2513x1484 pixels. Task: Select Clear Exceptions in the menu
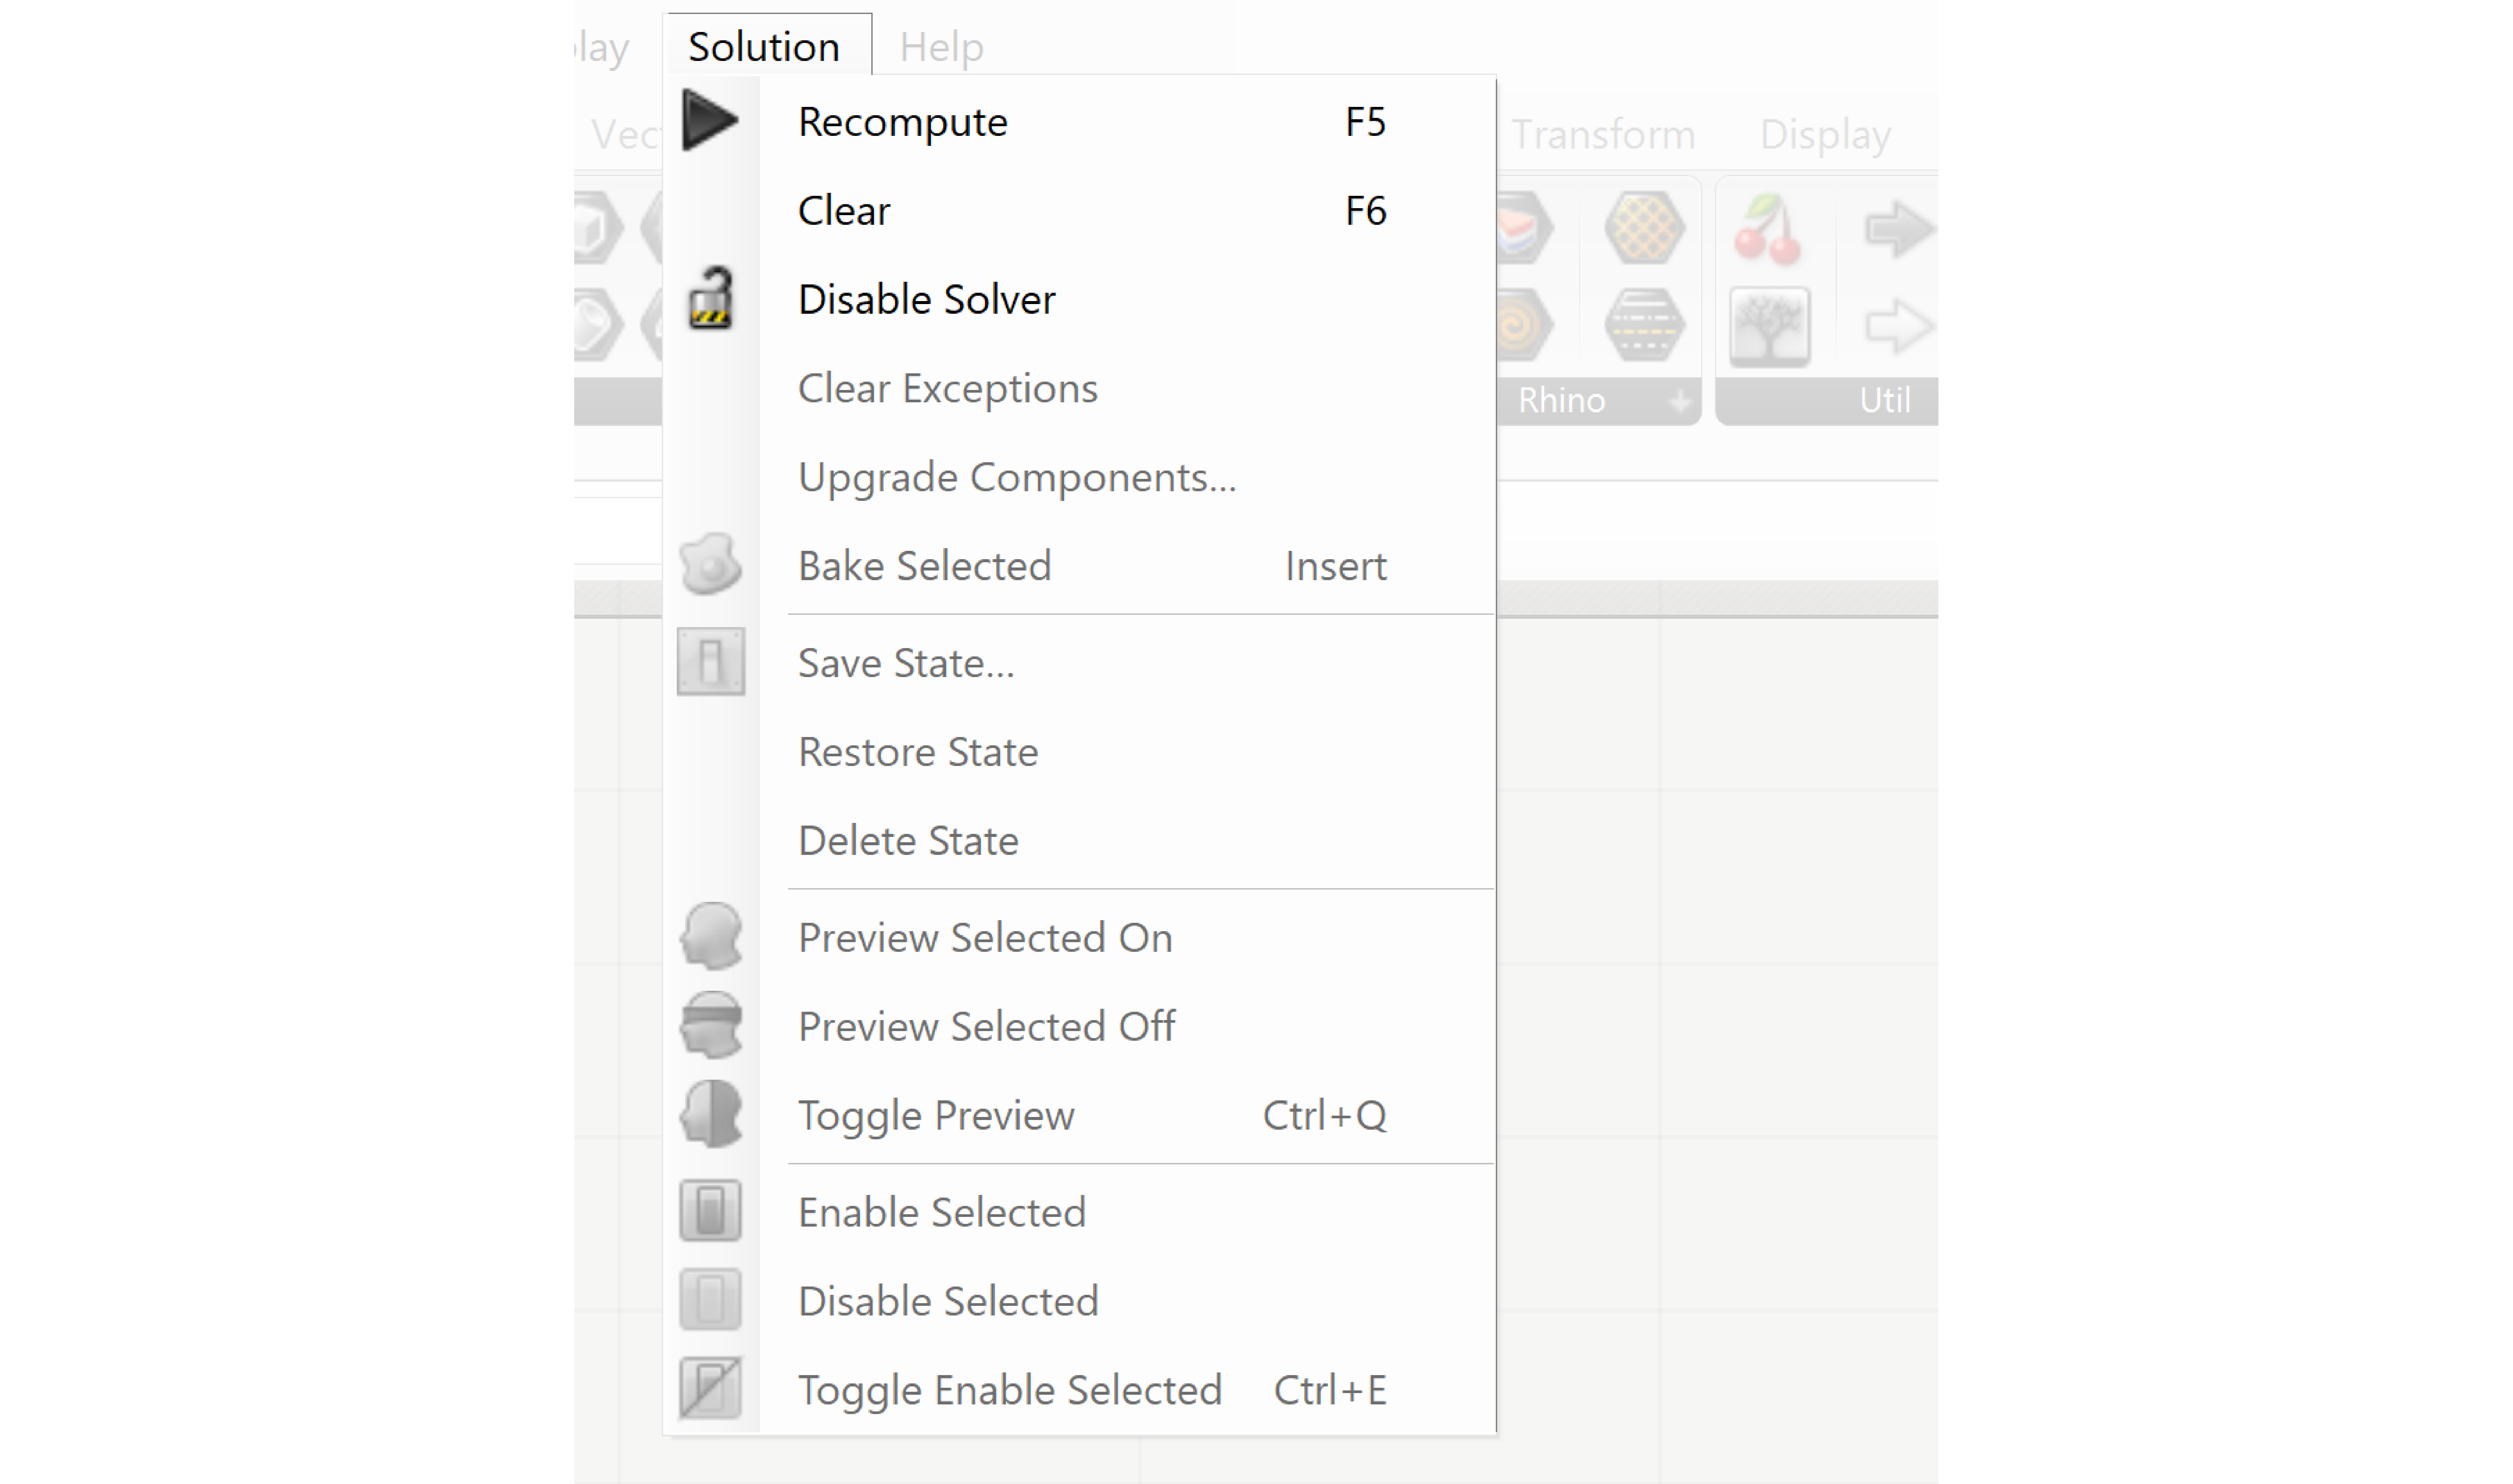[x=947, y=388]
